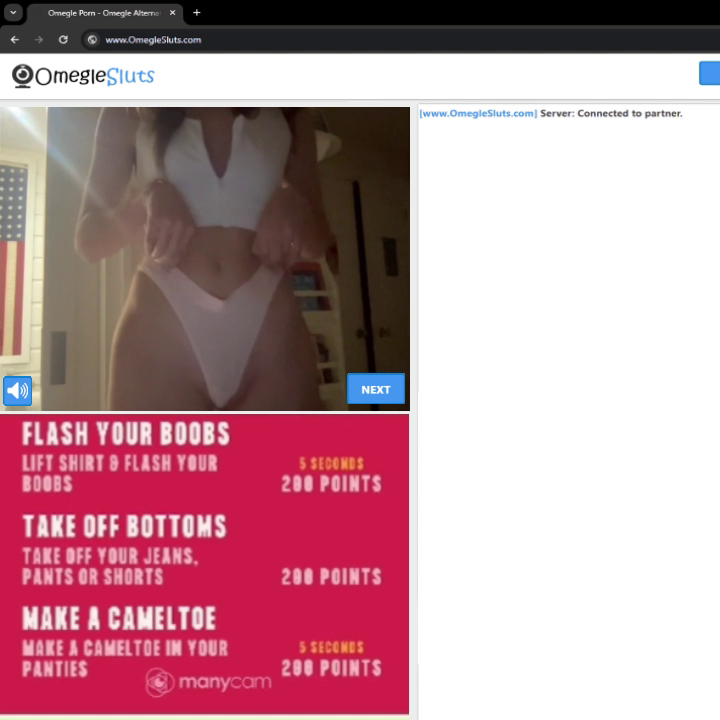Open the site information icon in address bar
The width and height of the screenshot is (720, 720).
click(92, 40)
